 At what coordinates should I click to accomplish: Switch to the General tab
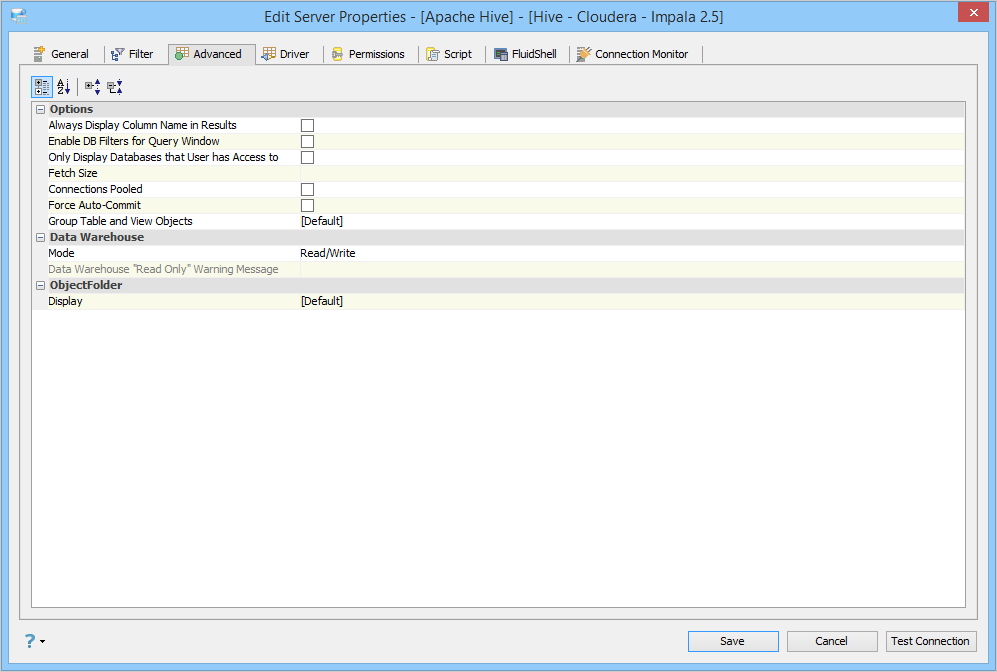62,54
